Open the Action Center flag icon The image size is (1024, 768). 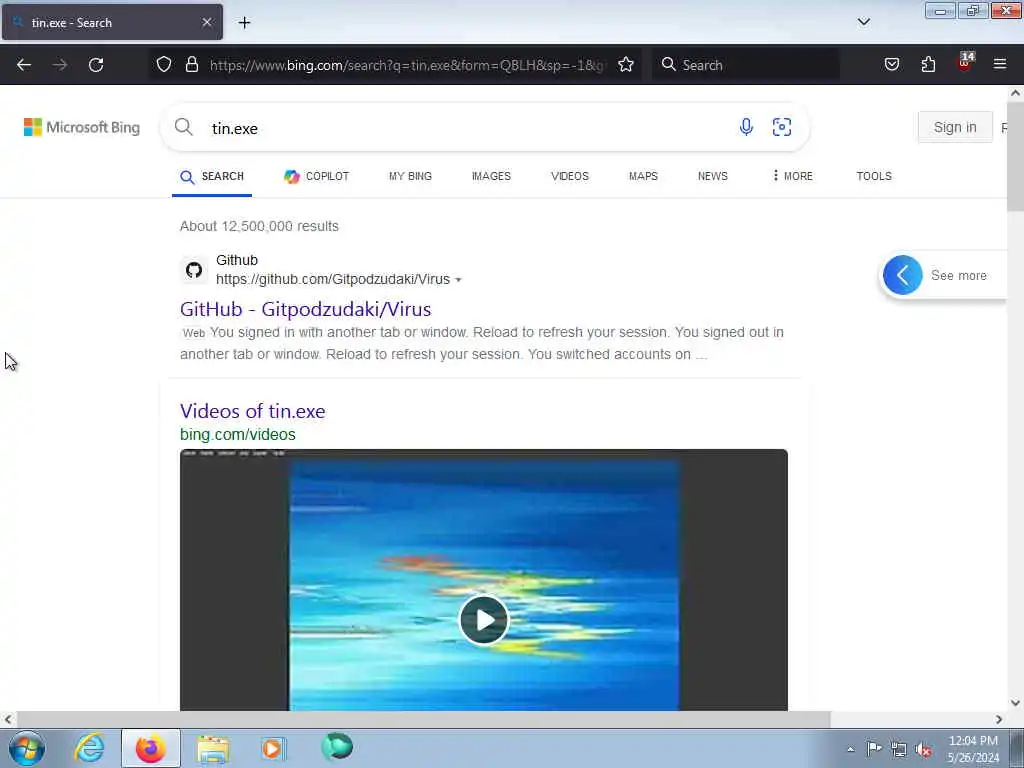874,748
